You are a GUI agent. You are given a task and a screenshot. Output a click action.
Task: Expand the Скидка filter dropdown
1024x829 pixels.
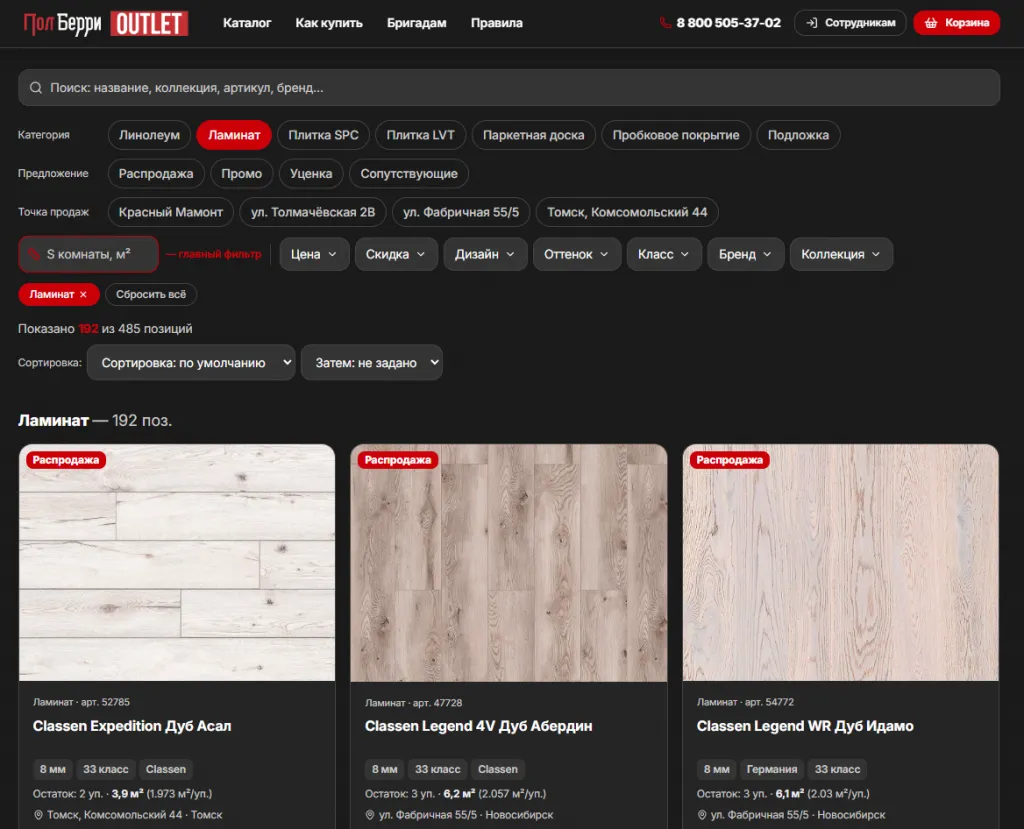[x=395, y=254]
